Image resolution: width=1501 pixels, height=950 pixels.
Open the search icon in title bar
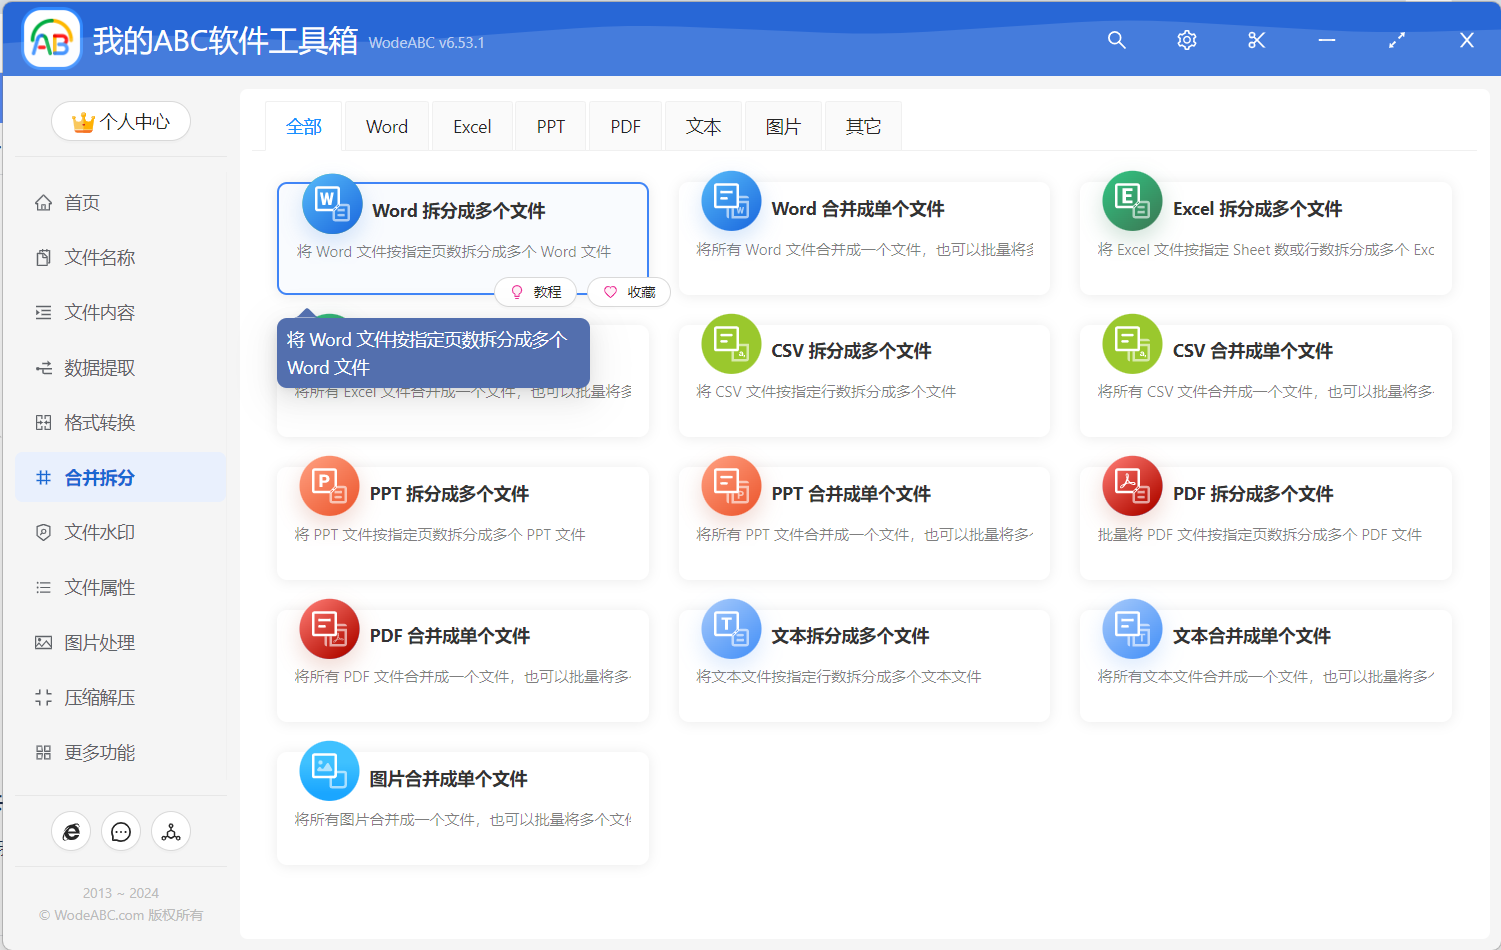(1116, 41)
